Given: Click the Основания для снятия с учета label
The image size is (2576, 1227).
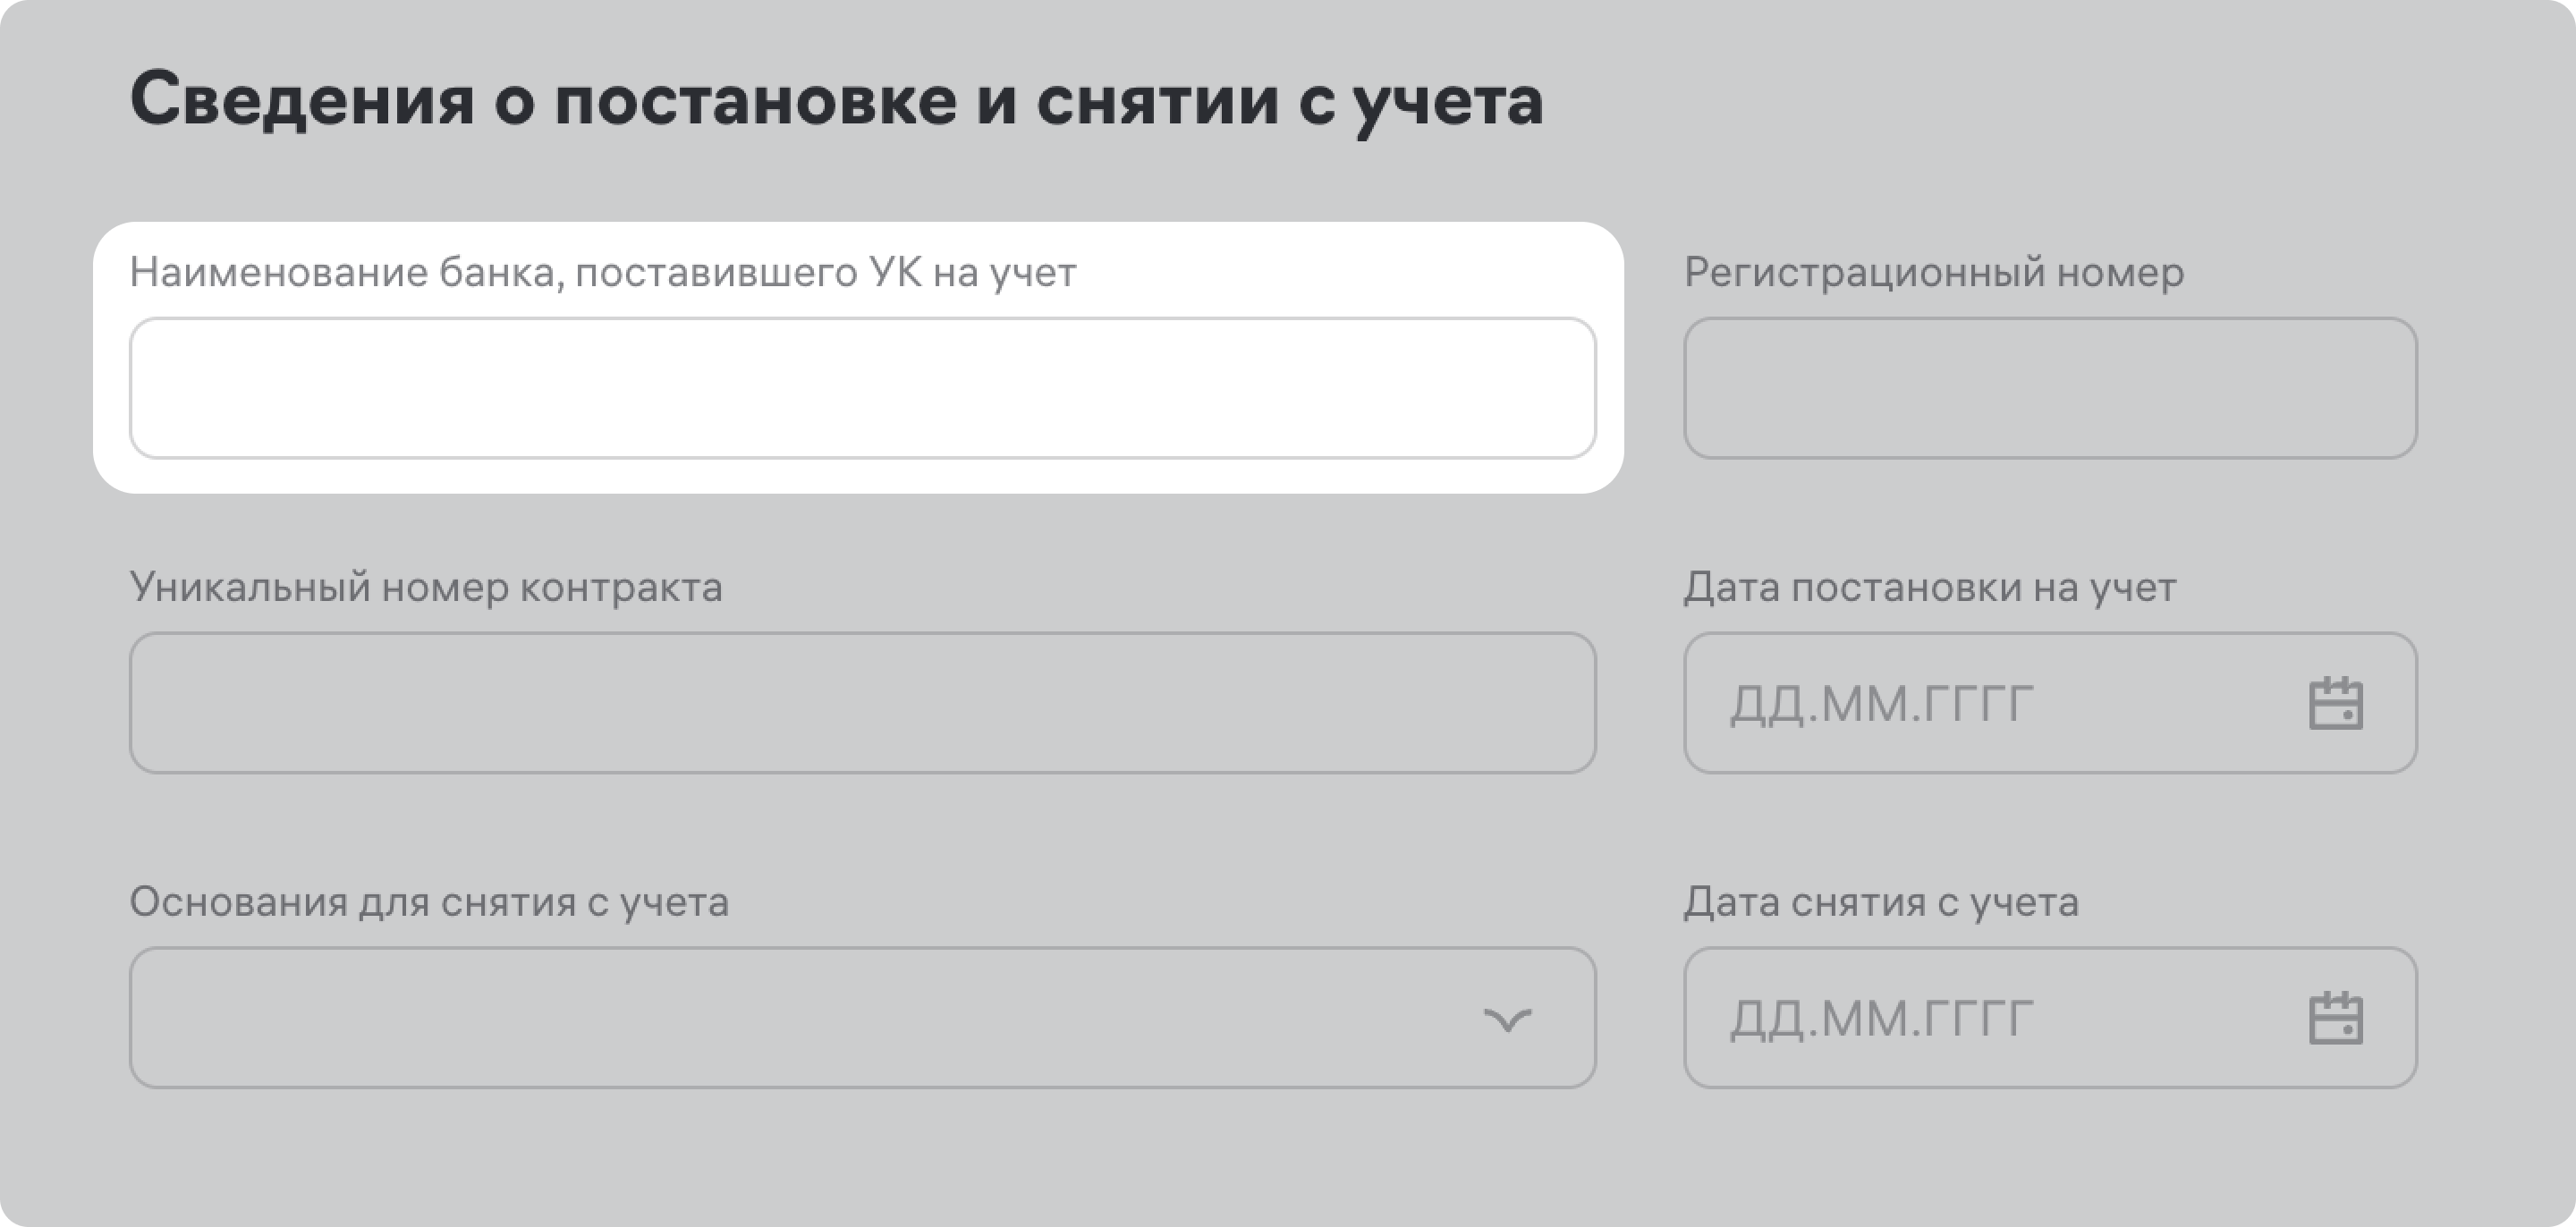Looking at the screenshot, I should coord(429,903).
